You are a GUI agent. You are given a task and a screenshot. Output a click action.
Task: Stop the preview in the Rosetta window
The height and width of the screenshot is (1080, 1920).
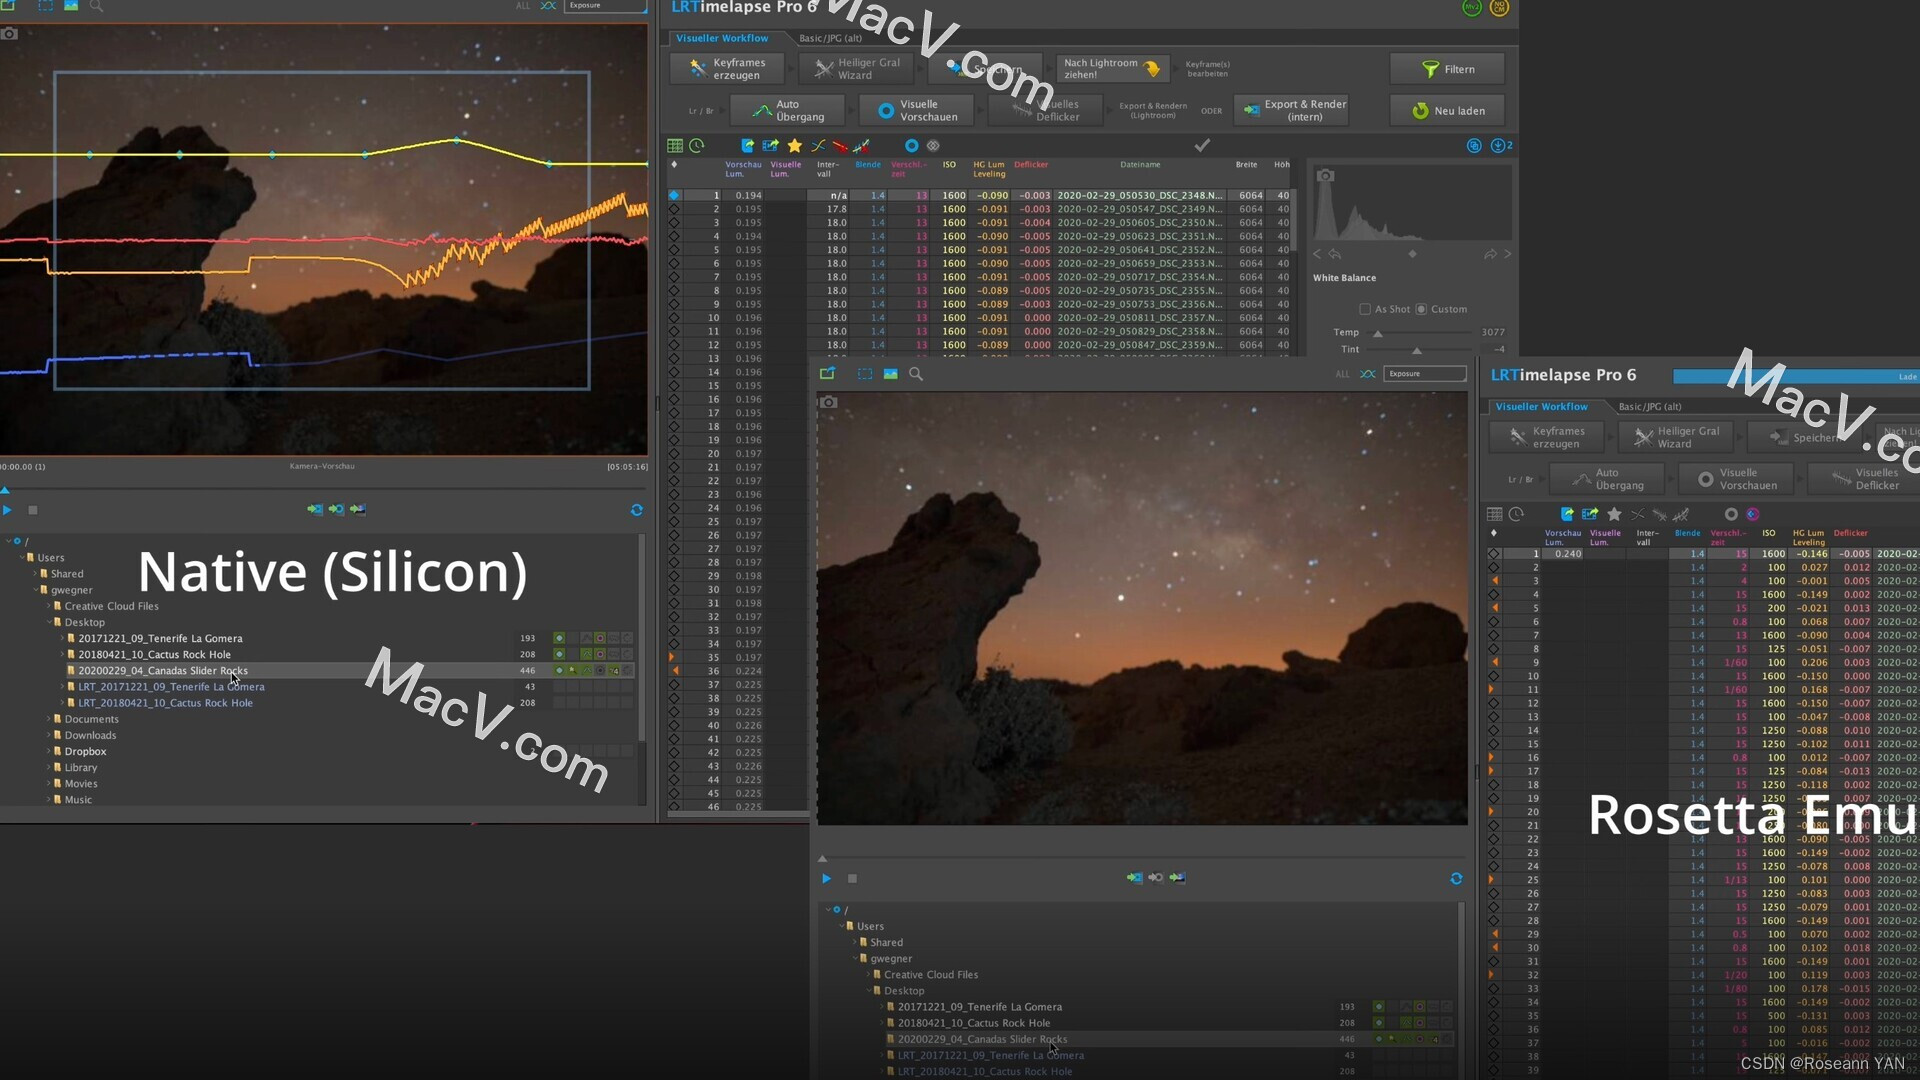(x=852, y=879)
